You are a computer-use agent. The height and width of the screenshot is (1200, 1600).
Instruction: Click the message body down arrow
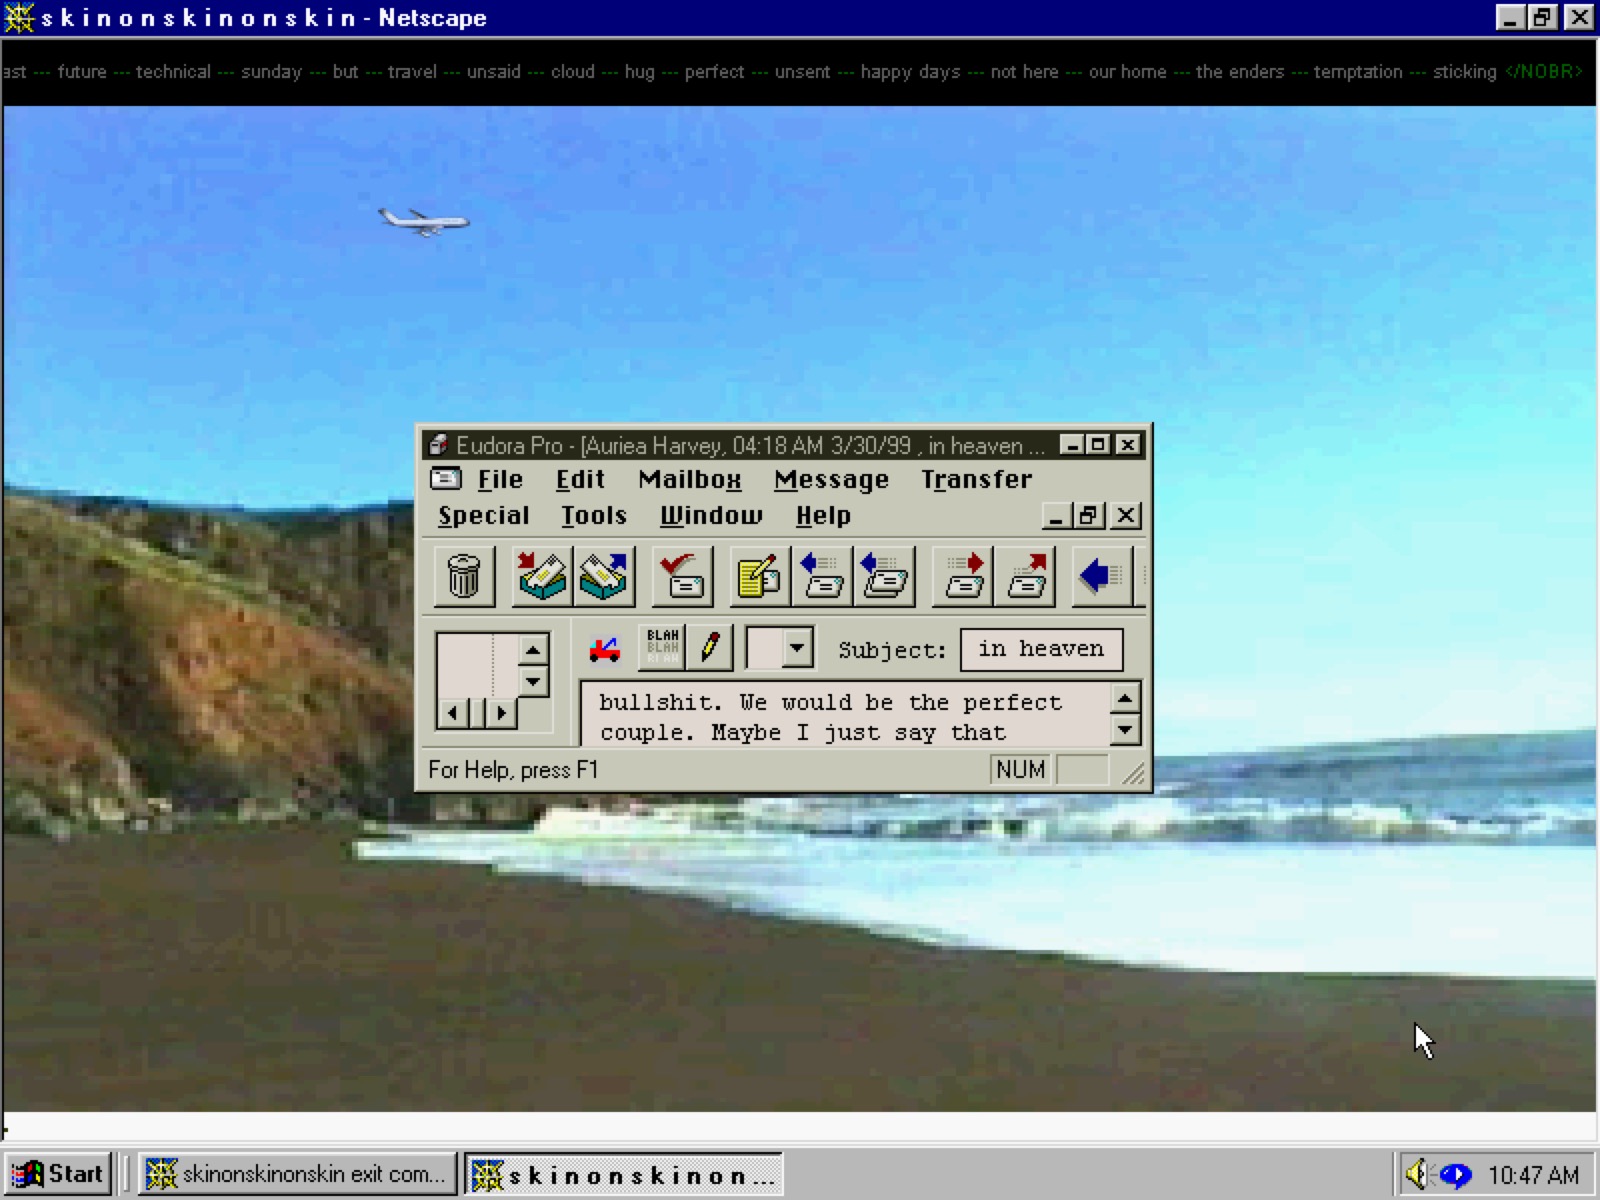click(x=1125, y=730)
